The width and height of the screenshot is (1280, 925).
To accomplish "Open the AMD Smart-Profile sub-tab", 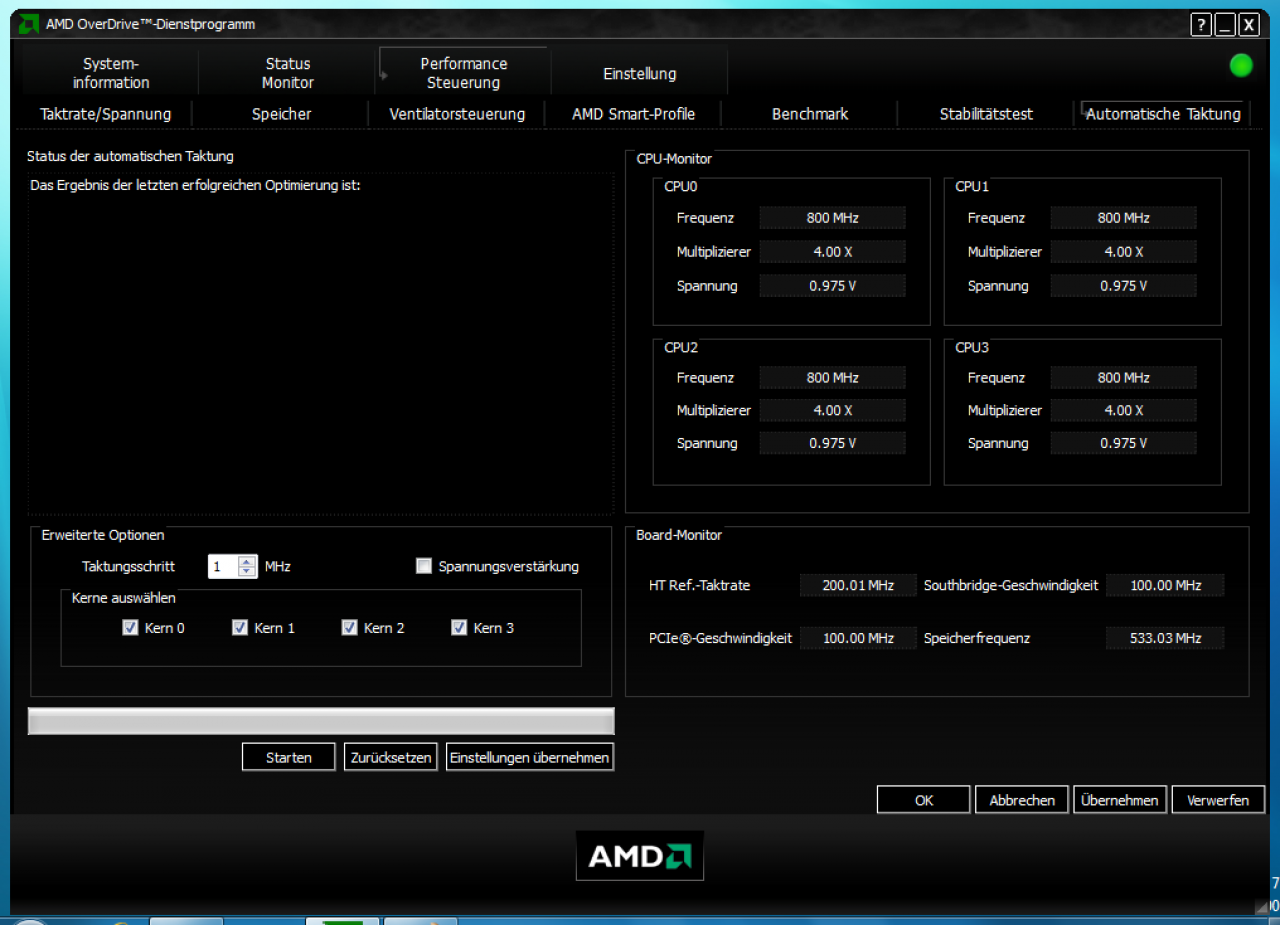I will click(x=633, y=114).
